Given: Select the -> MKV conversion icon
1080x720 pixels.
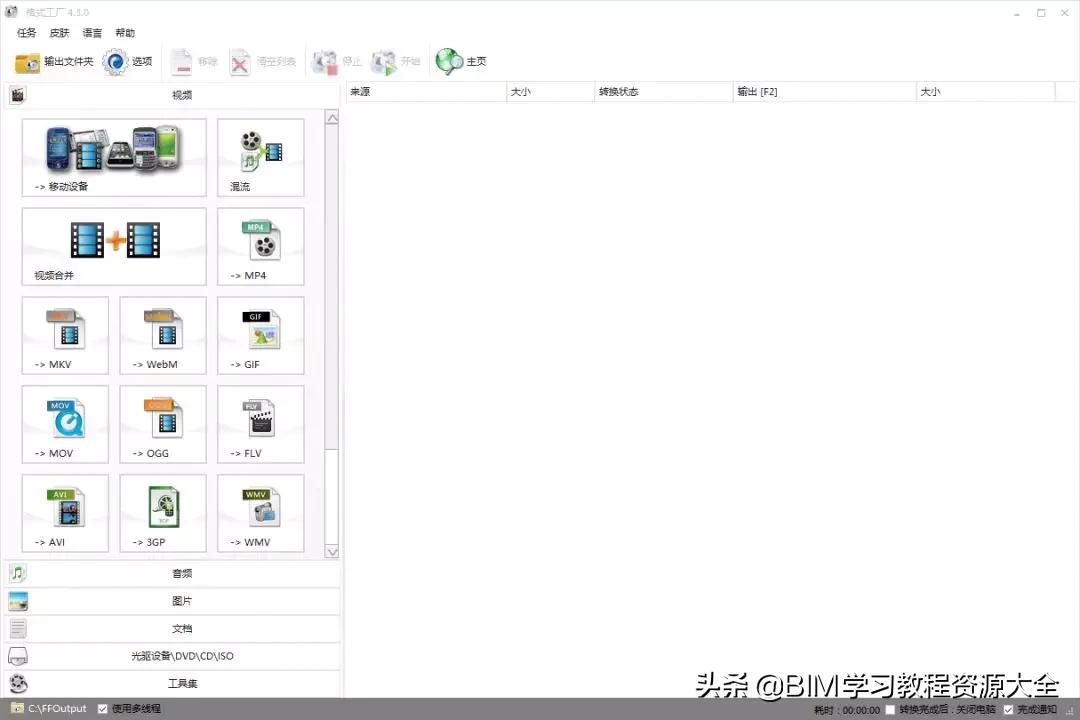Looking at the screenshot, I should point(64,335).
